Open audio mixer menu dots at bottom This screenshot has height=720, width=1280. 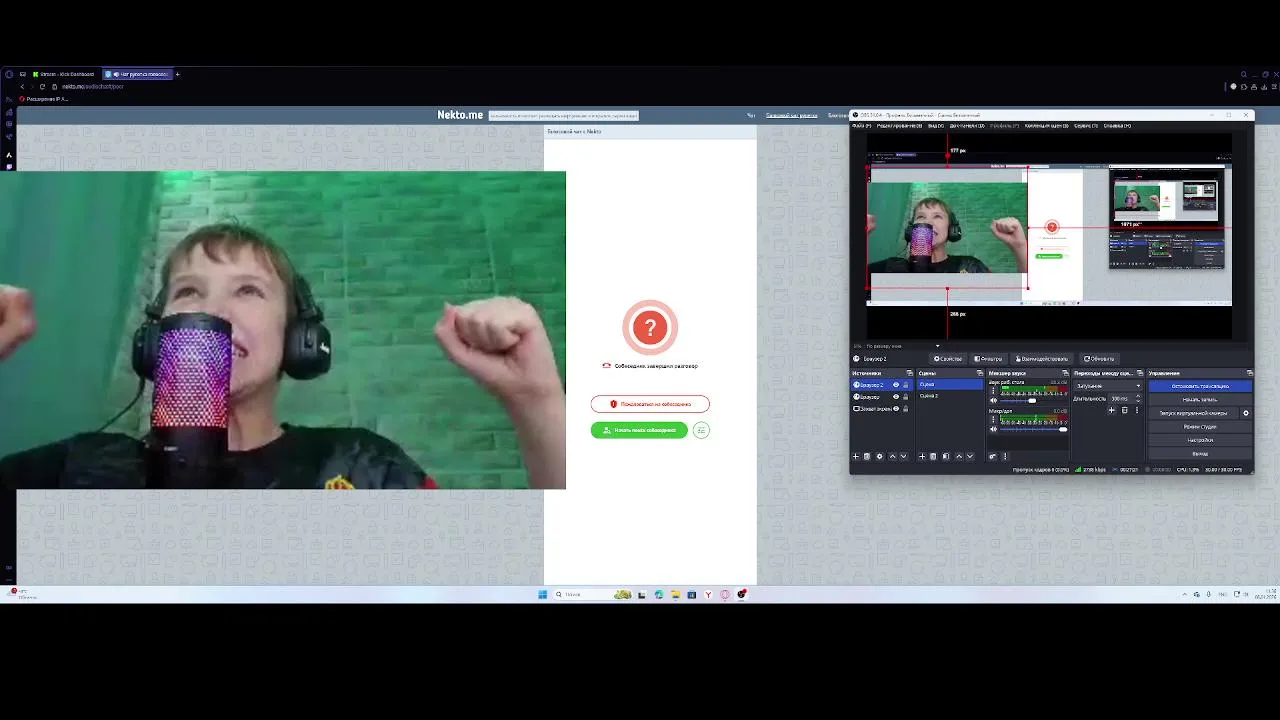tap(1005, 456)
